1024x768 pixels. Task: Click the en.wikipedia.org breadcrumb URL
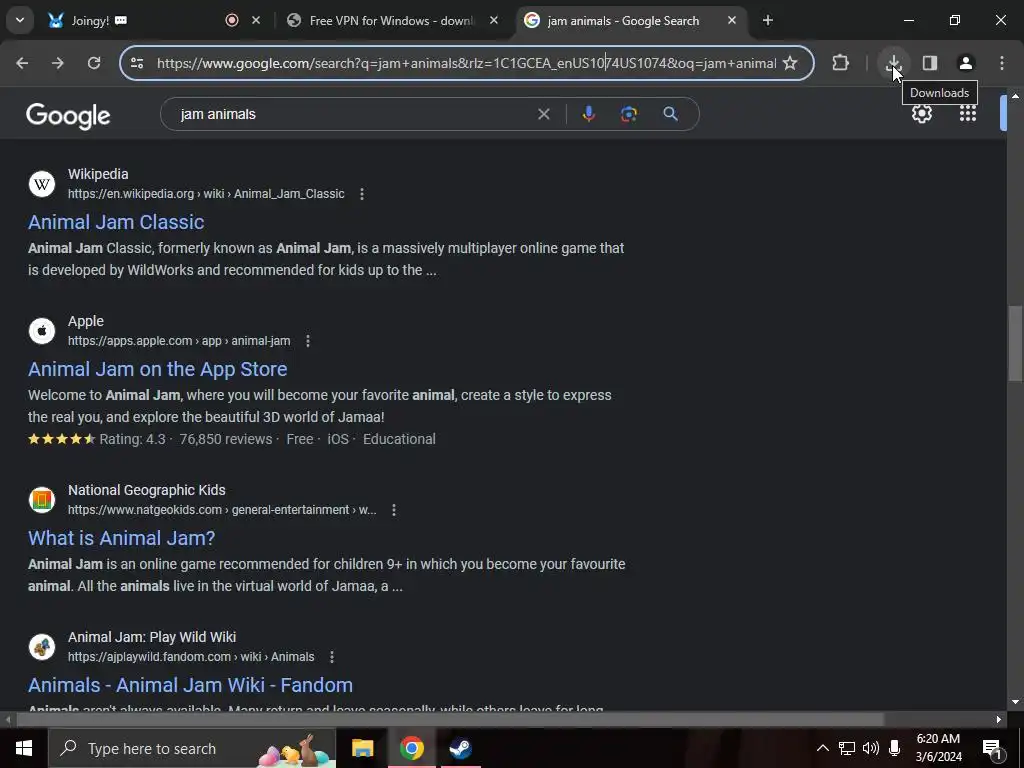(x=206, y=194)
